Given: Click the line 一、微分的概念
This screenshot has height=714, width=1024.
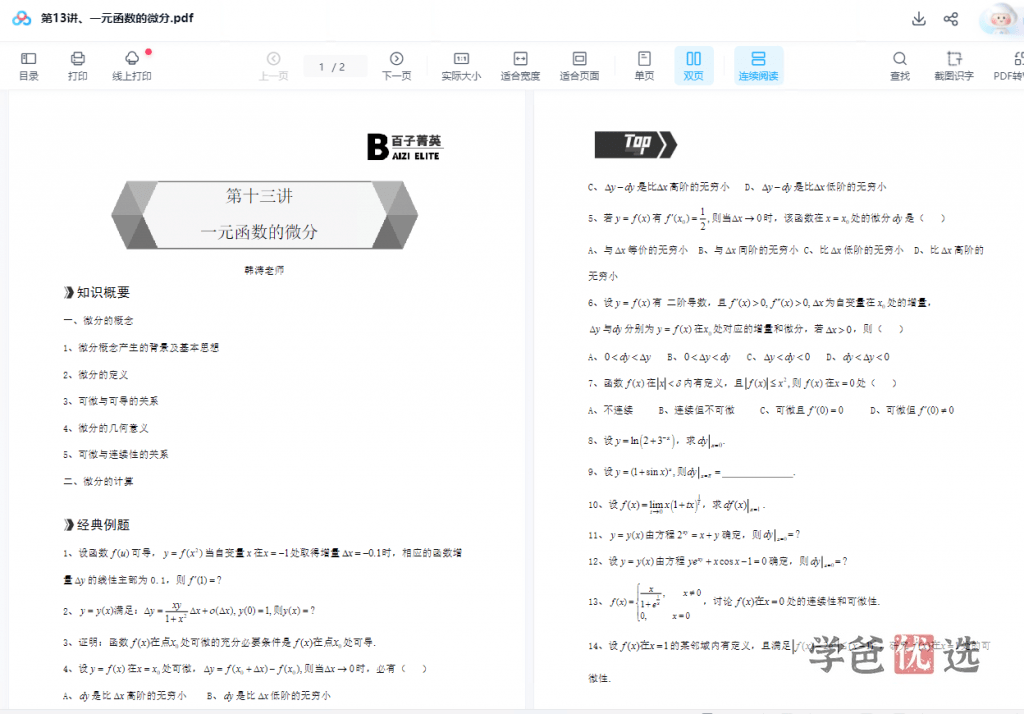Looking at the screenshot, I should click(x=99, y=321).
